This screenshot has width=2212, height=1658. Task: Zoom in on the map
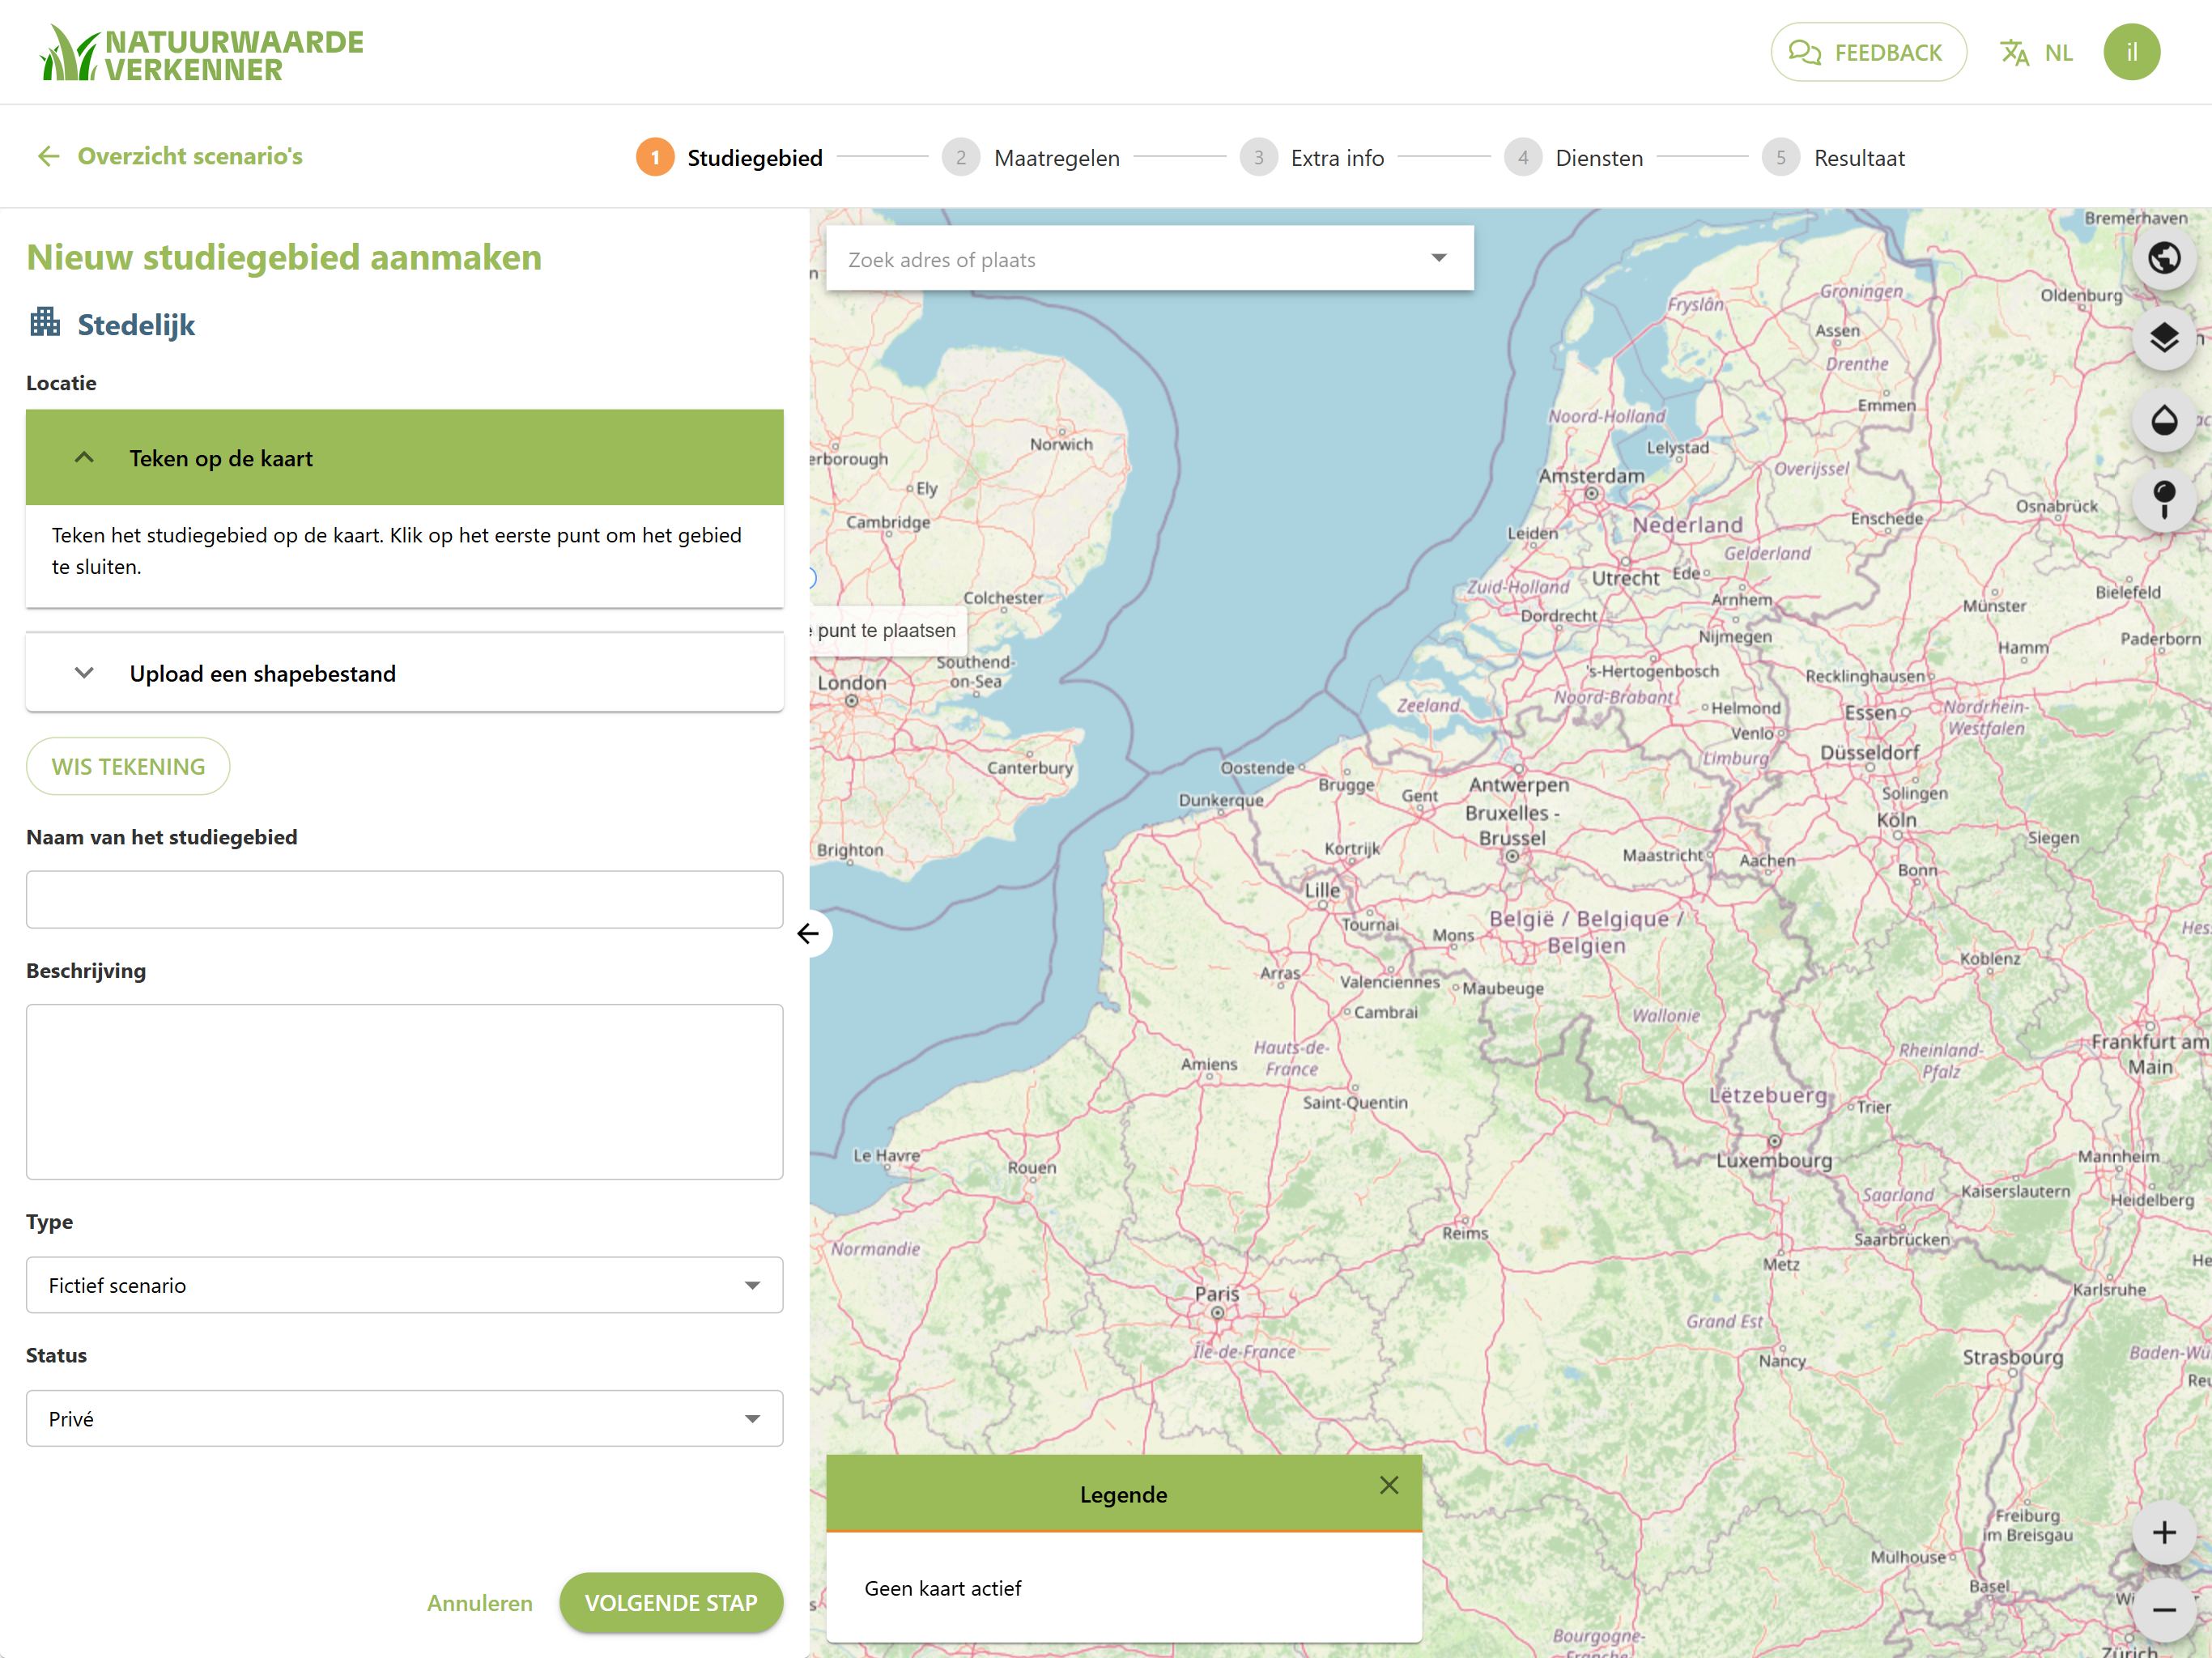(2164, 1532)
